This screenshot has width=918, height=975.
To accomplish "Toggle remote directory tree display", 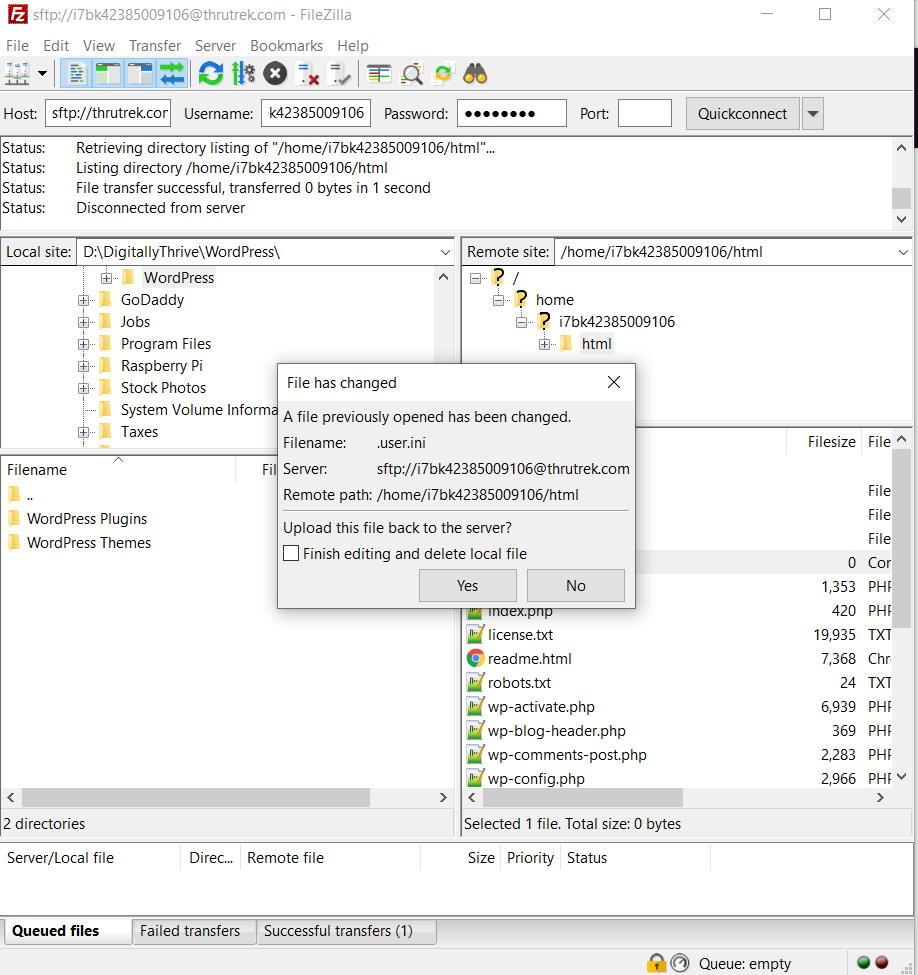I will 141,74.
